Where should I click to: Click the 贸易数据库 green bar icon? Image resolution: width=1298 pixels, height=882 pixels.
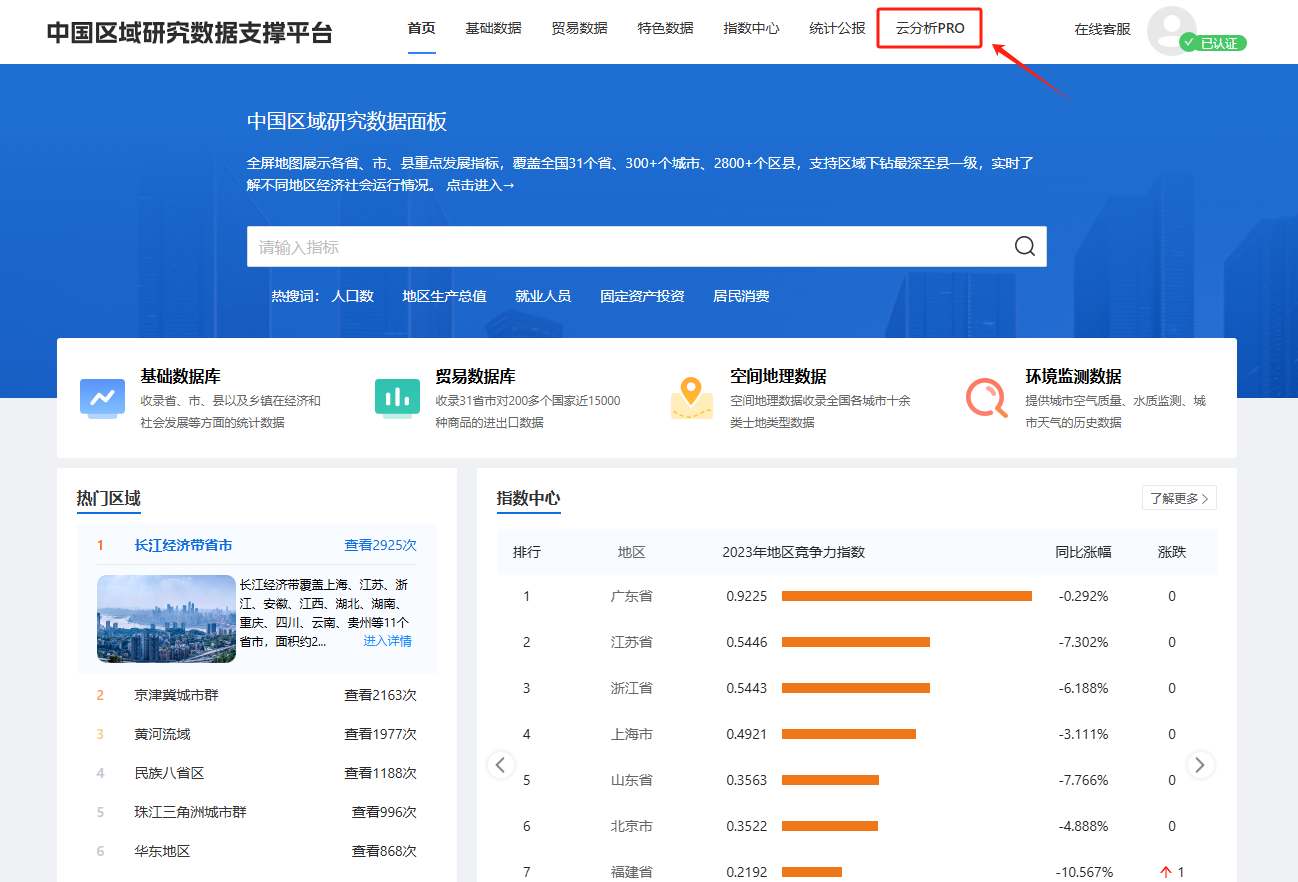(397, 398)
